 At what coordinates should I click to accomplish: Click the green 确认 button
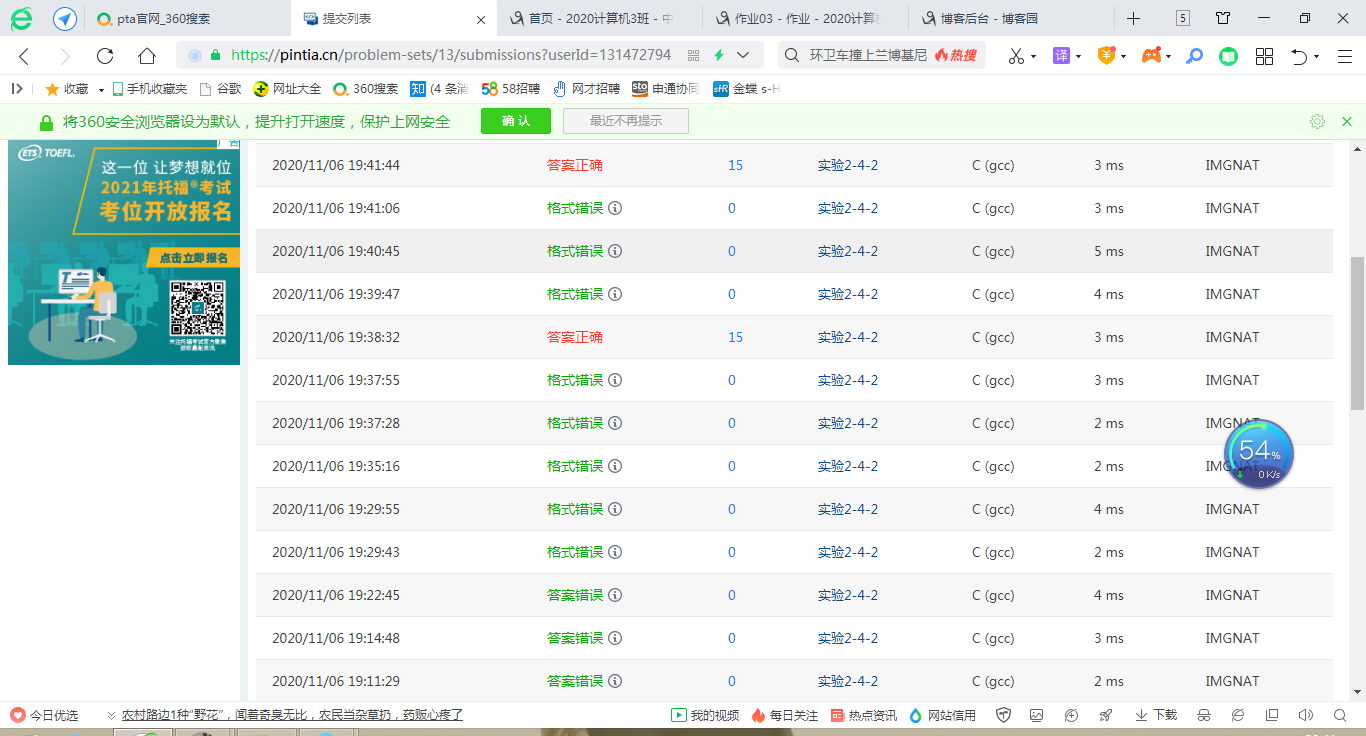point(516,122)
